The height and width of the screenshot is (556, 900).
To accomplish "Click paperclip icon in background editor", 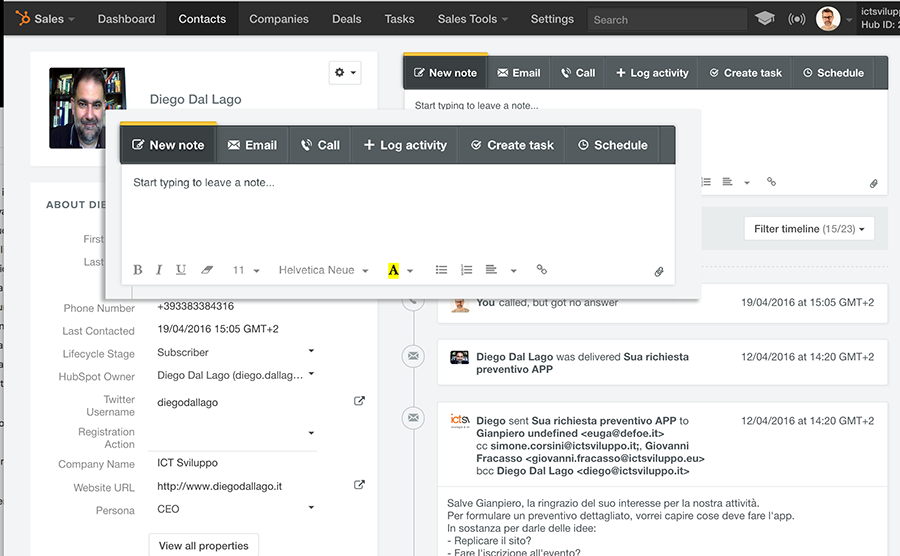I will [873, 184].
